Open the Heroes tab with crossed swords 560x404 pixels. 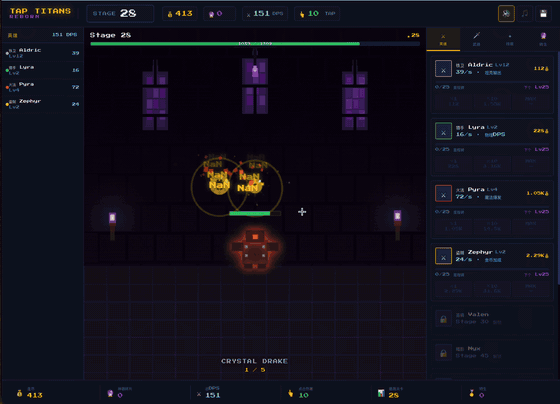click(x=443, y=39)
